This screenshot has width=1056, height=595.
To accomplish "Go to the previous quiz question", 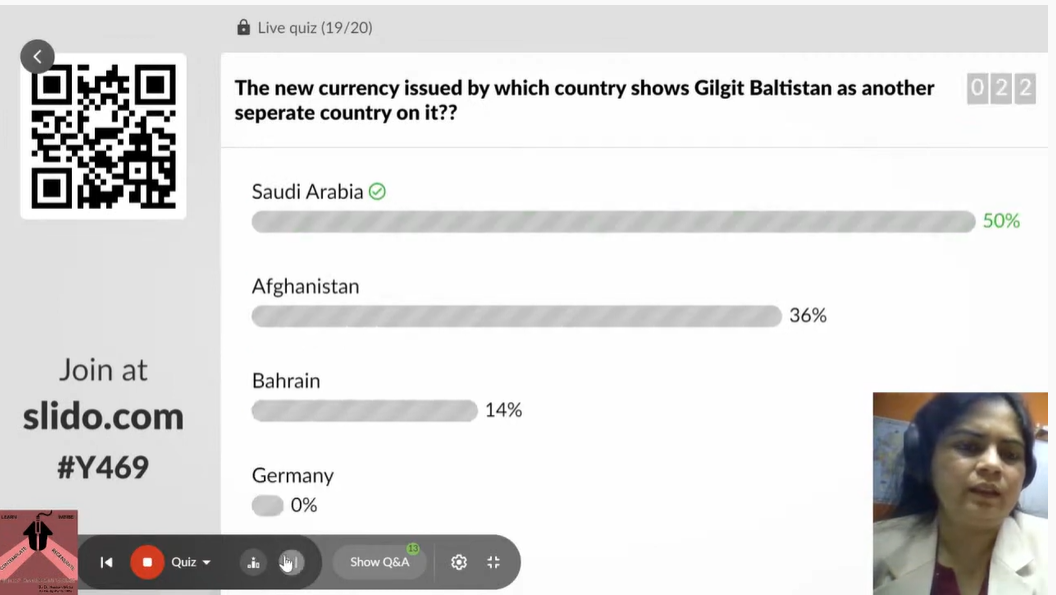I will click(x=107, y=562).
